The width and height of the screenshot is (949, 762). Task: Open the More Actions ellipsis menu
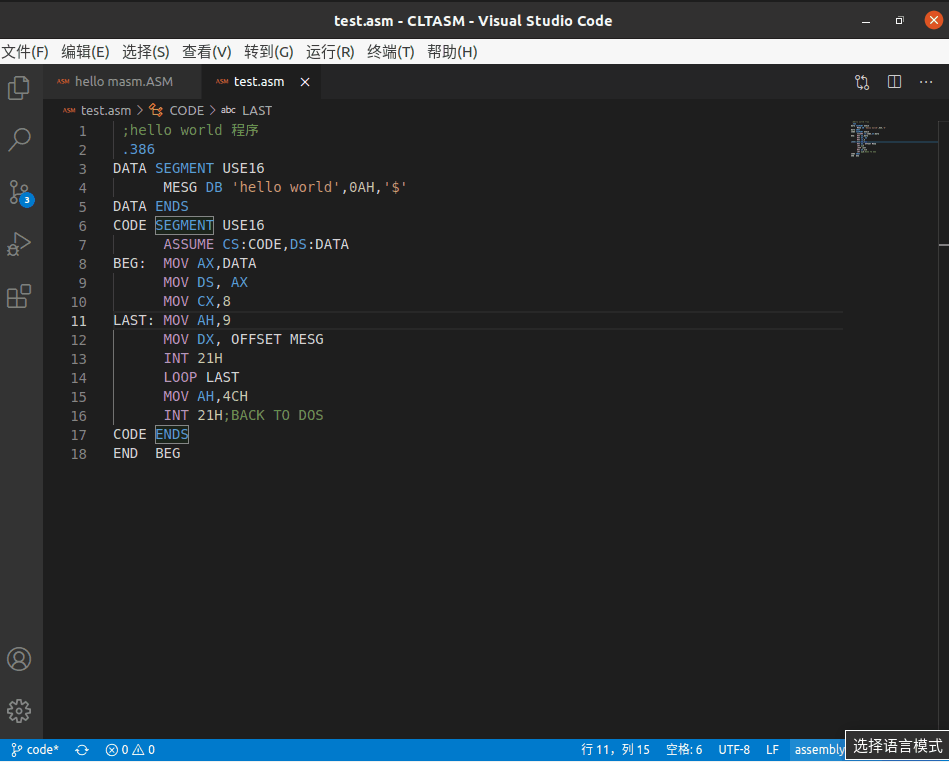[x=926, y=82]
